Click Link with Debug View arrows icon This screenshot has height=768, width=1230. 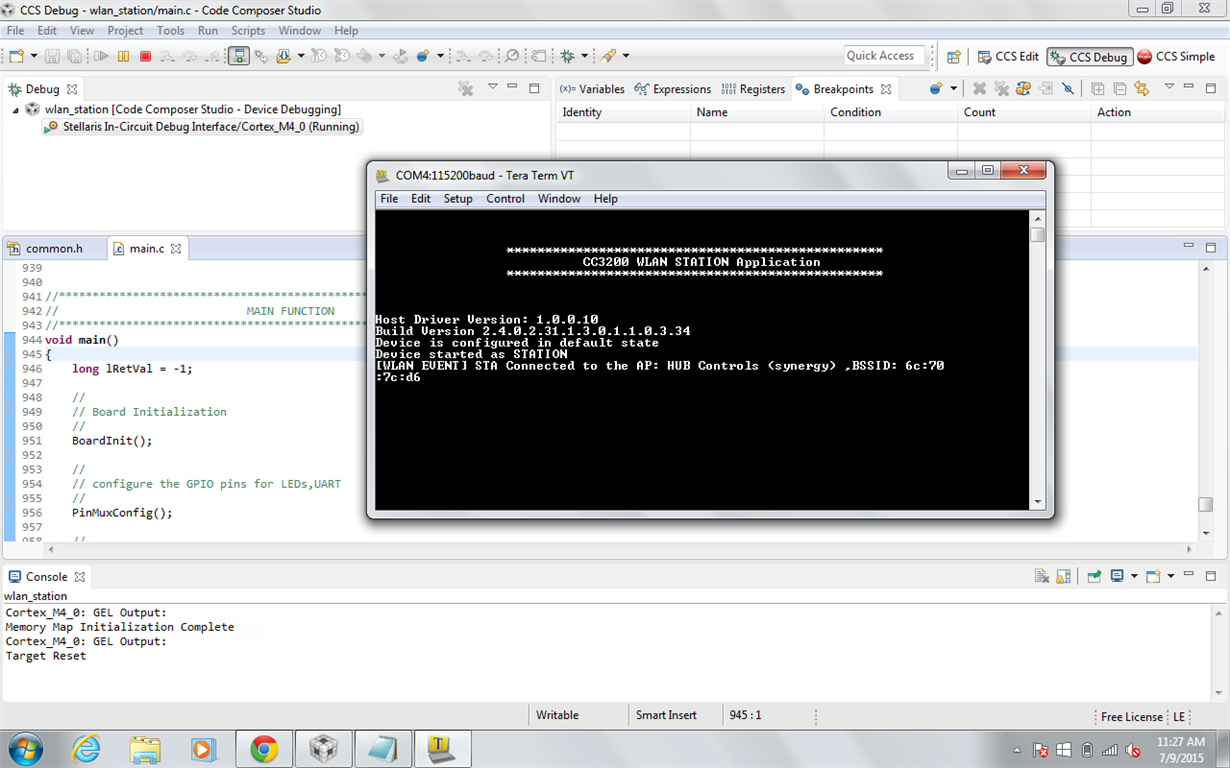point(1141,89)
